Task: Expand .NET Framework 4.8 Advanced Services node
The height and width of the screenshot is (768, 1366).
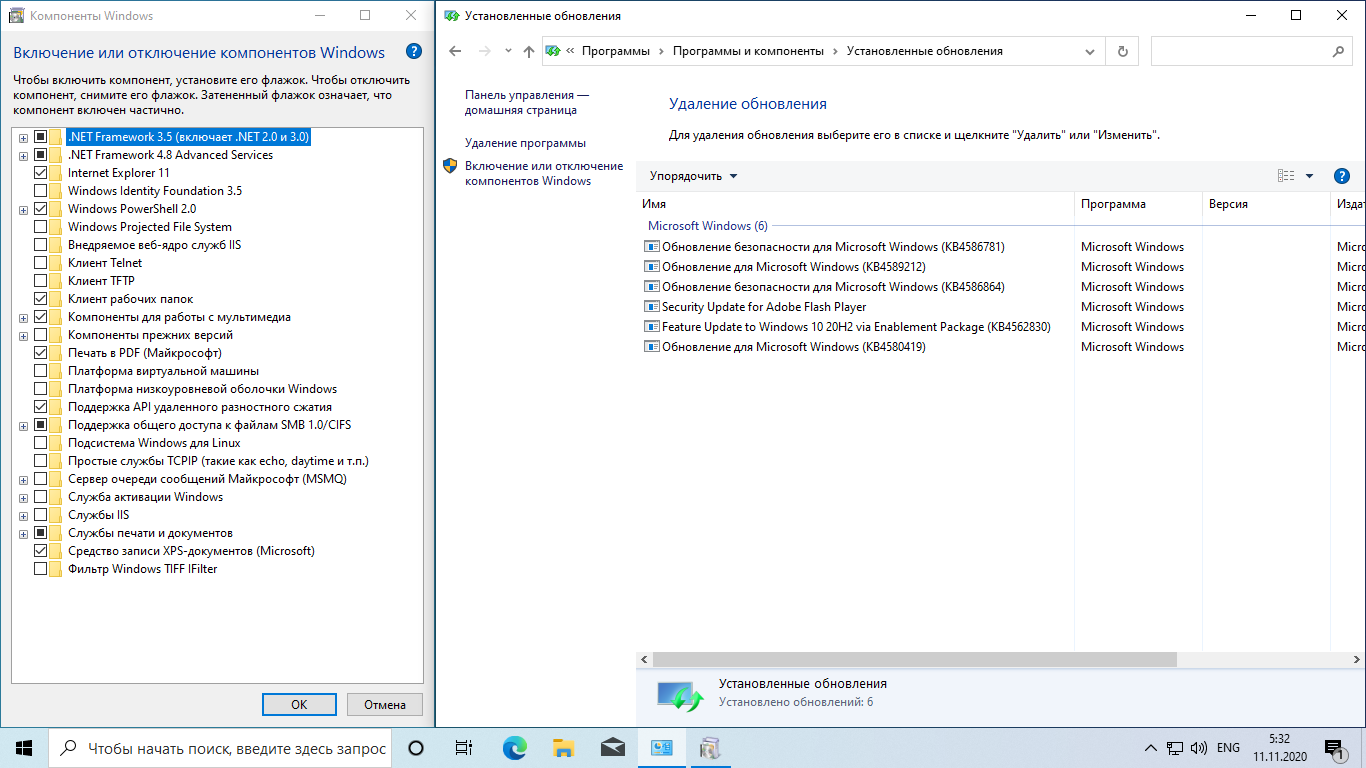Action: 23,155
